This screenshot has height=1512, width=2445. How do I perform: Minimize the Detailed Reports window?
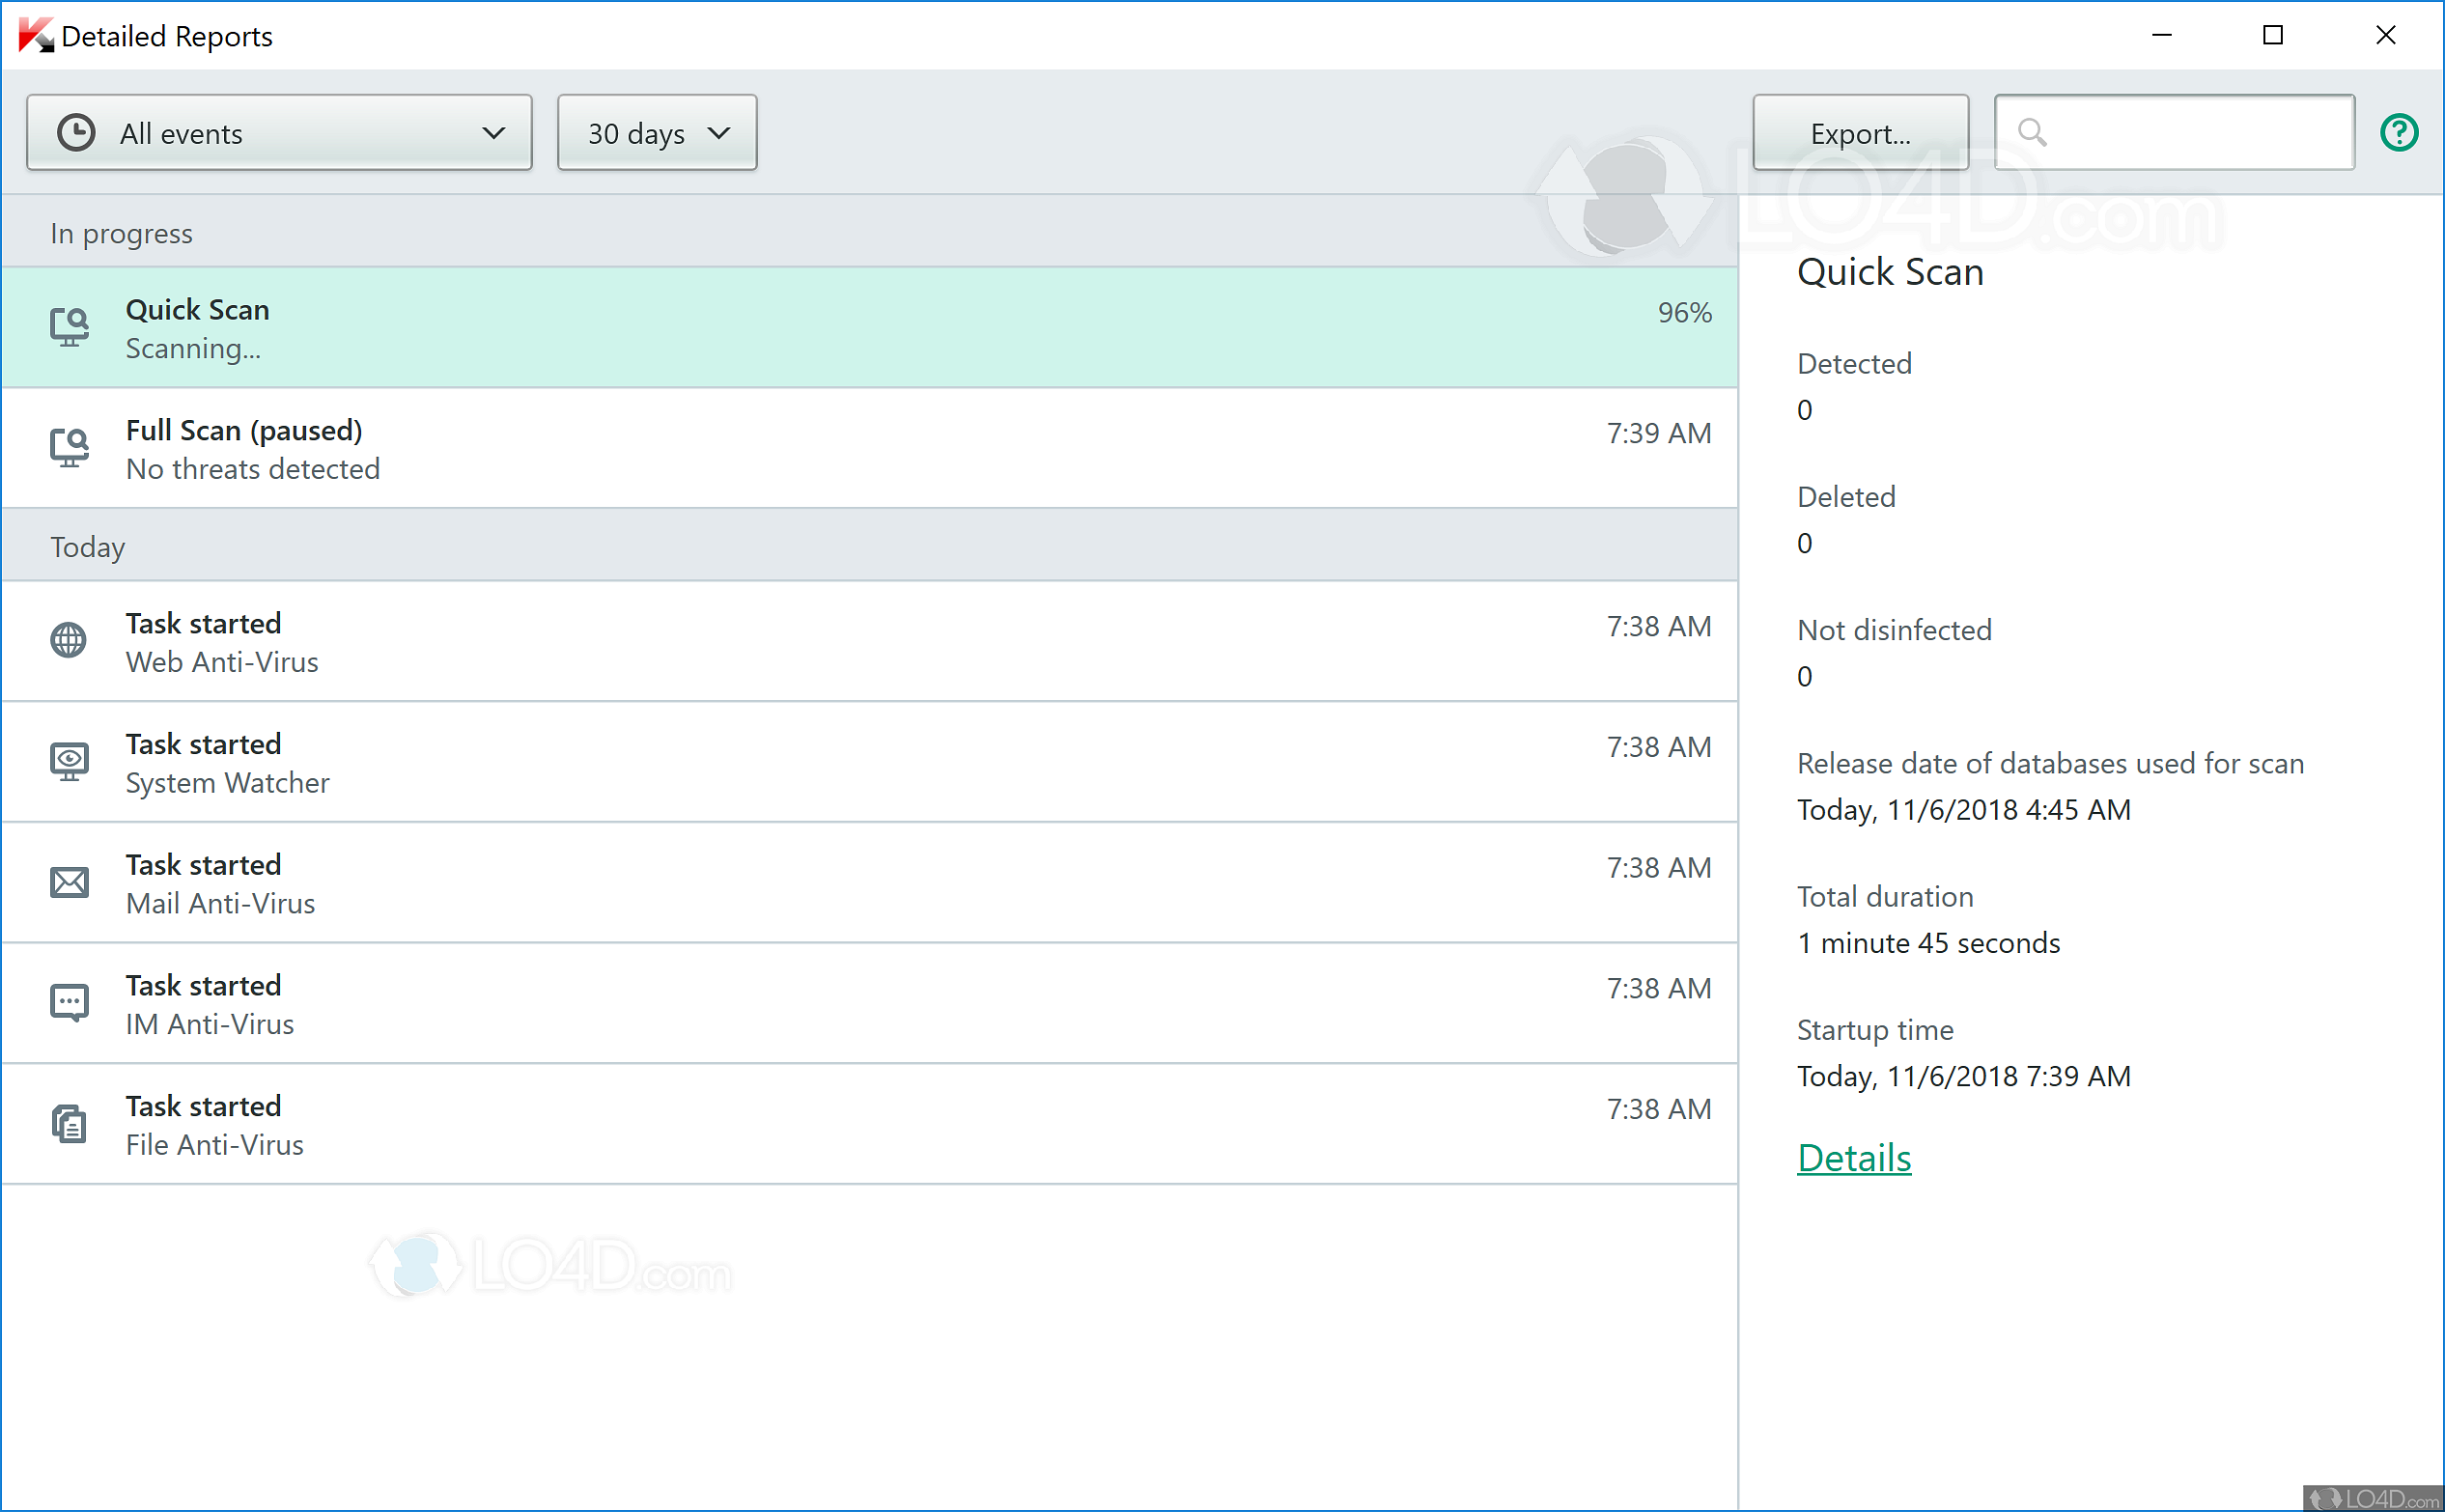(x=2162, y=35)
